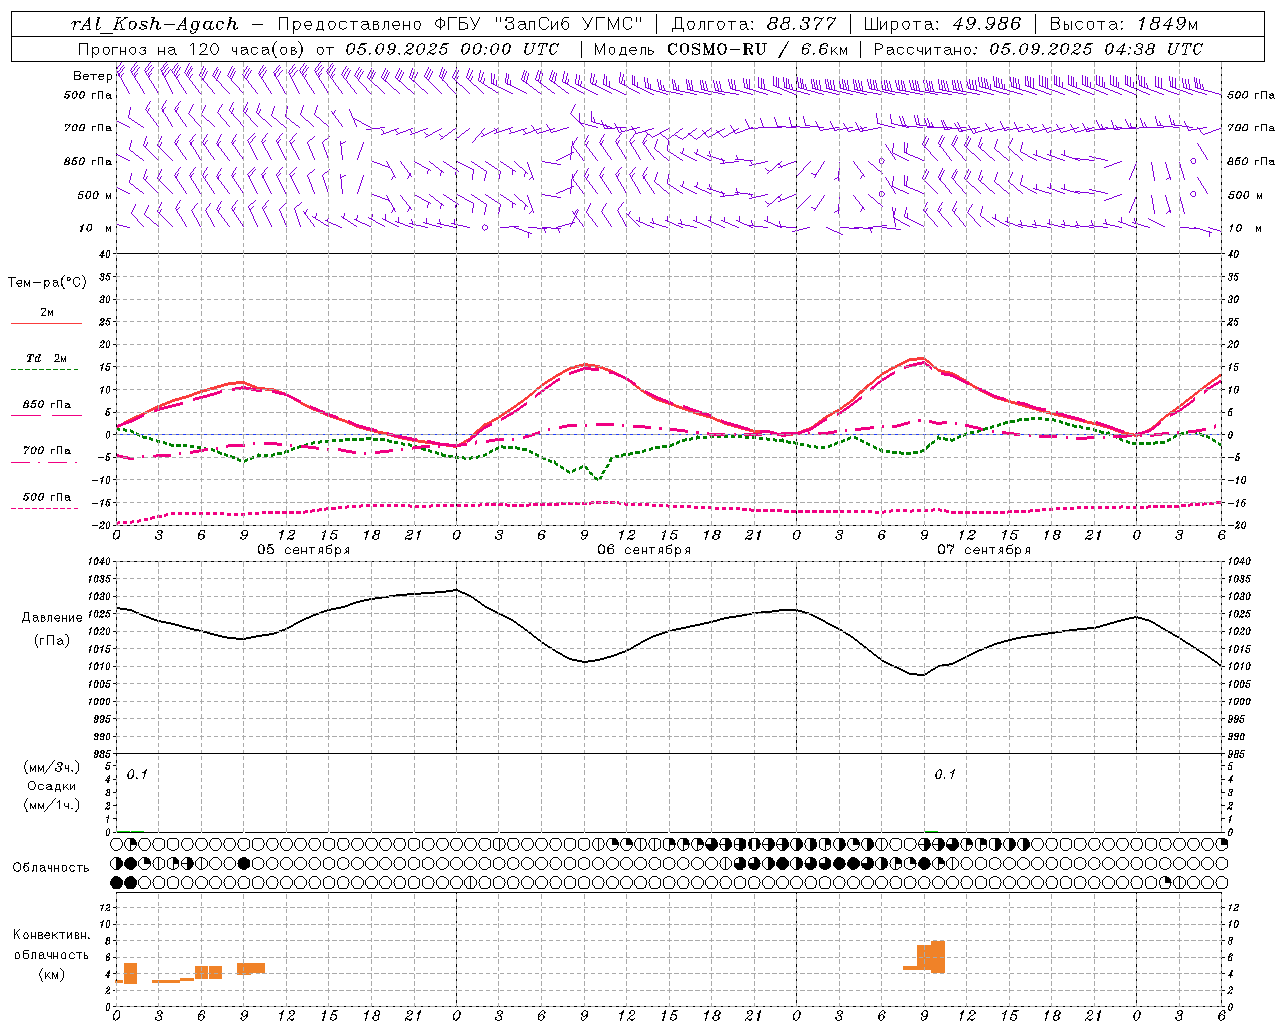The image size is (1280, 1024).
Task: Click the station name rAl_Kosh-Agach in the header
Action: tap(155, 24)
